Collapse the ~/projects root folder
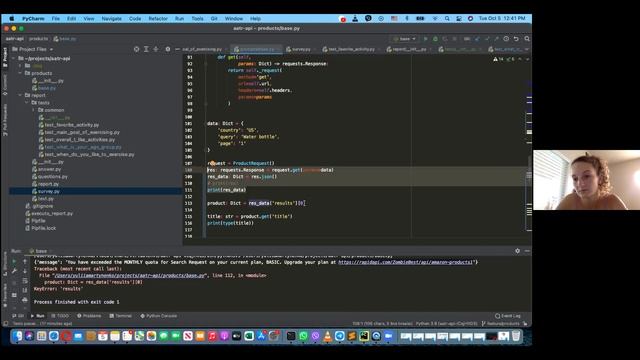This screenshot has width=640, height=360. tap(13, 58)
